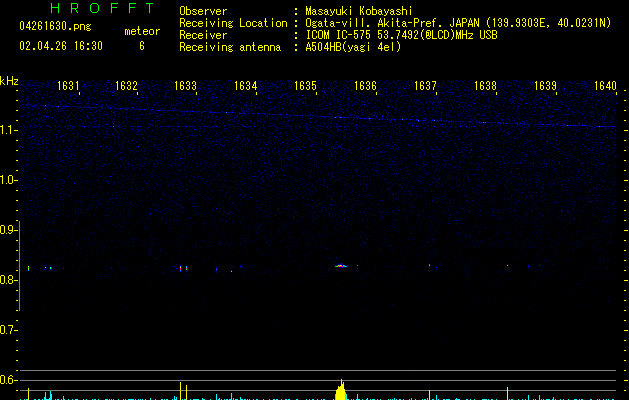Click the 1.0 kHz axis label
Image resolution: width=629 pixels, height=400 pixels.
coord(8,180)
